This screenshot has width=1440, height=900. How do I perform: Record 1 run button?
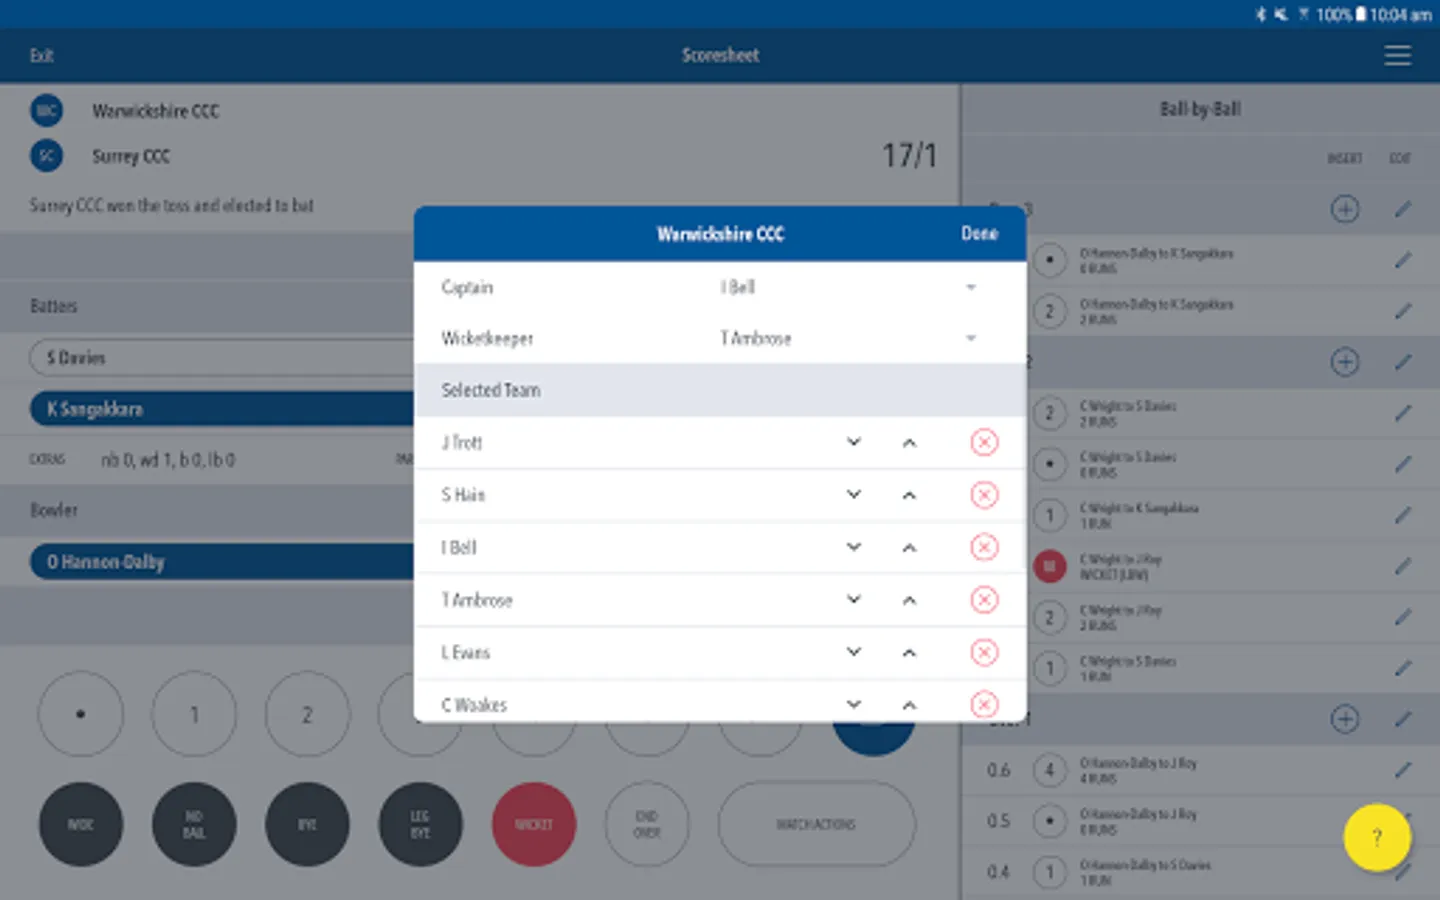click(x=194, y=714)
